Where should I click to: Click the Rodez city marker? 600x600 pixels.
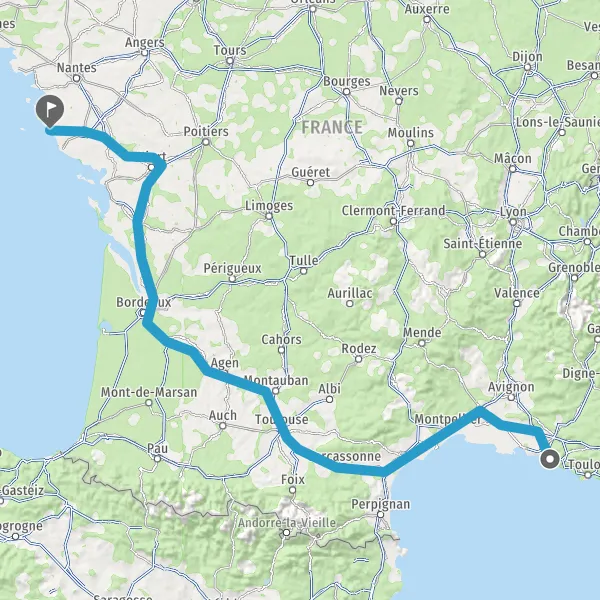(359, 359)
